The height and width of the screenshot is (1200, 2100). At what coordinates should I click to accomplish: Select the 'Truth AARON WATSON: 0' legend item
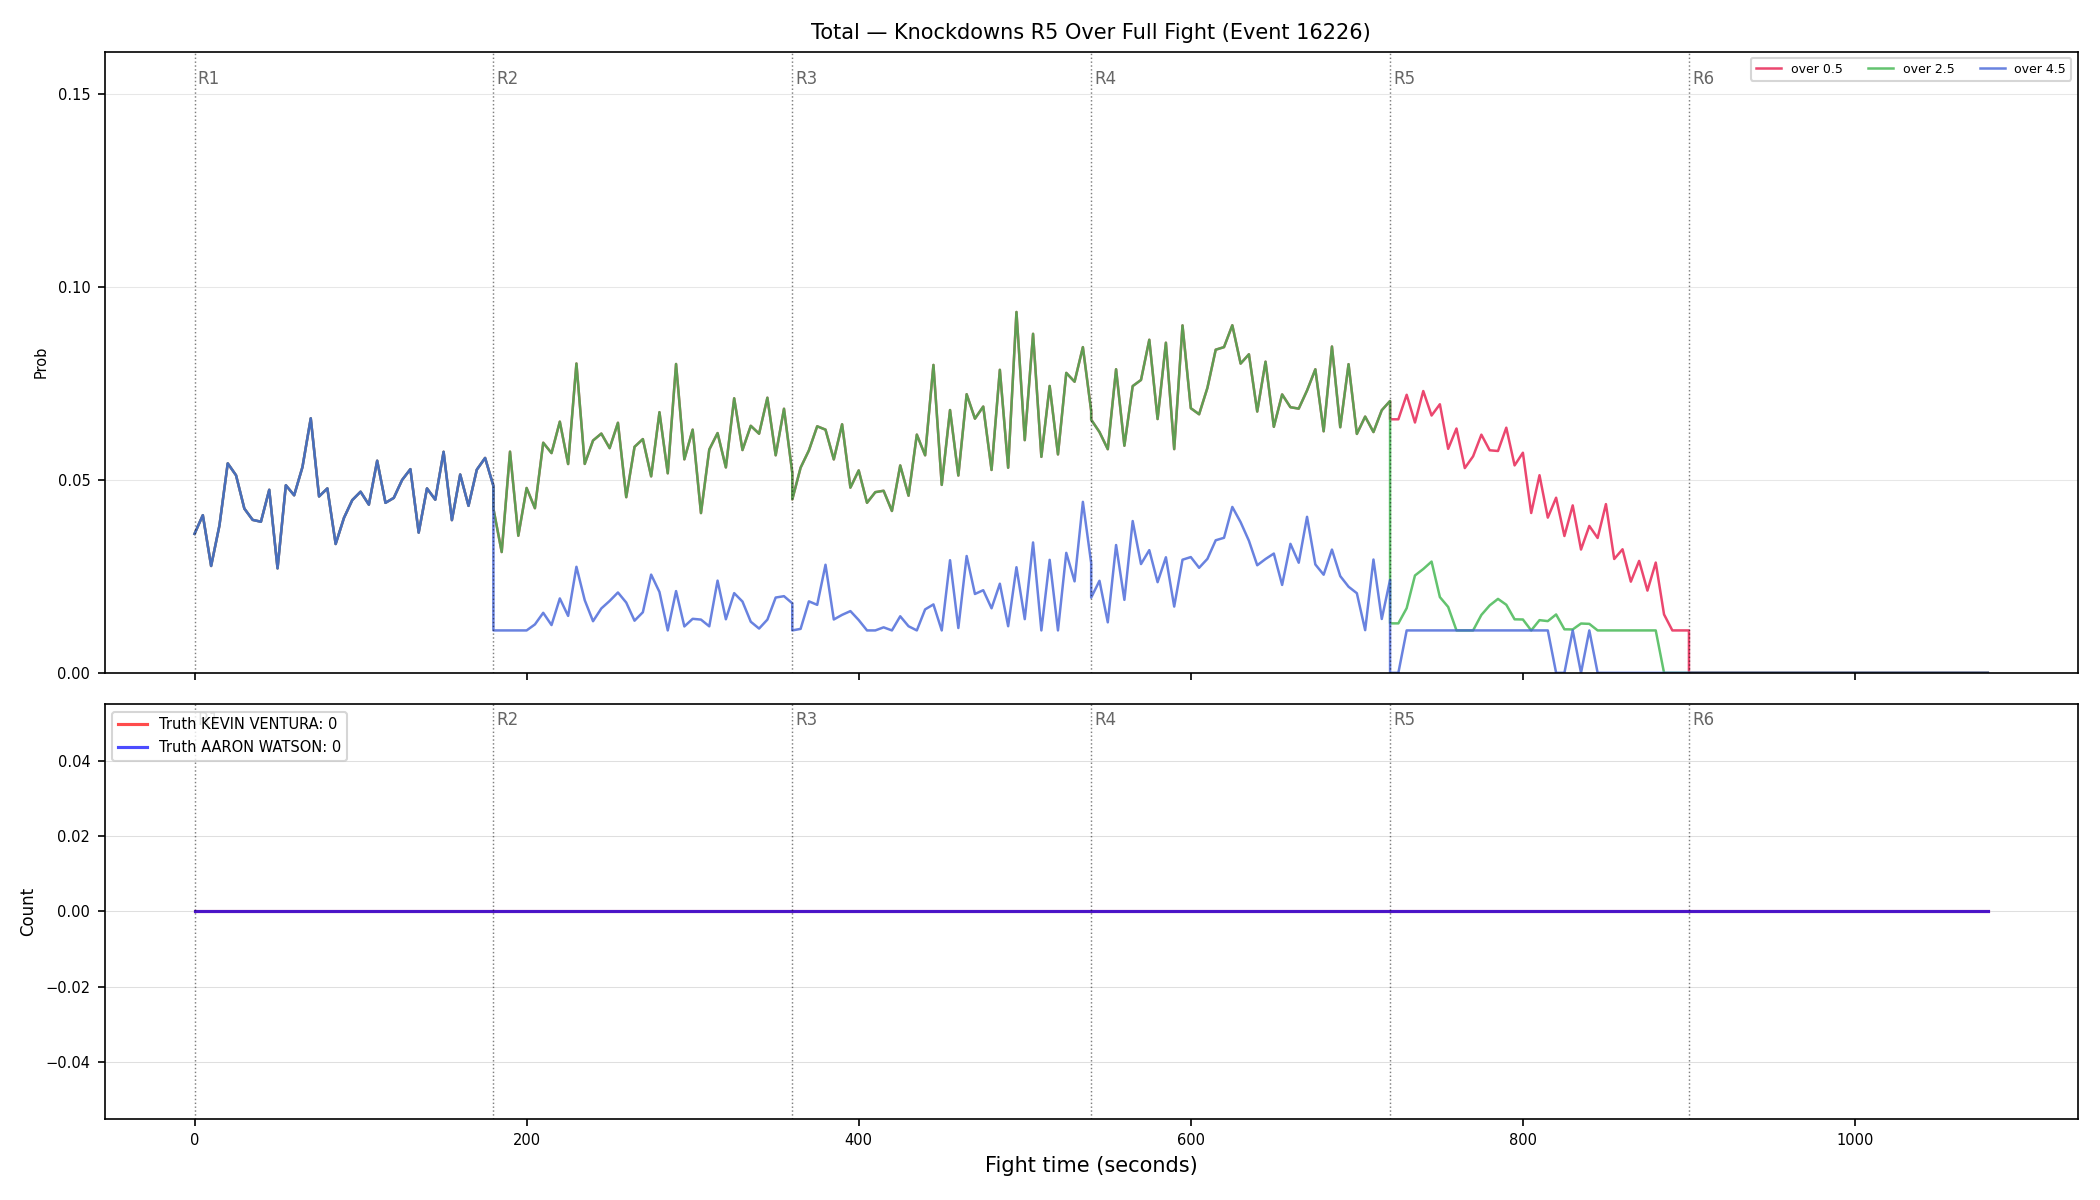(229, 747)
